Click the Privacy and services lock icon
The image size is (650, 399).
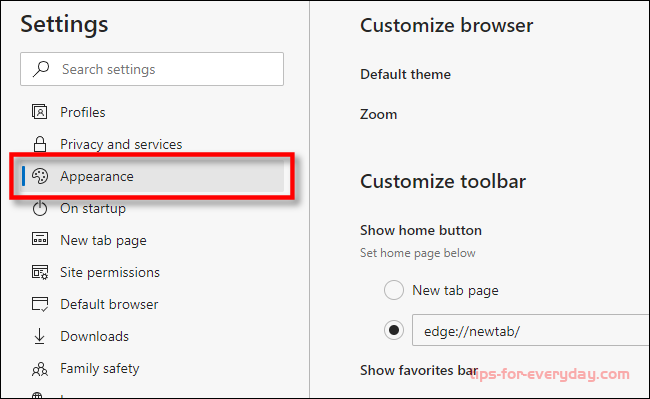pyautogui.click(x=40, y=144)
